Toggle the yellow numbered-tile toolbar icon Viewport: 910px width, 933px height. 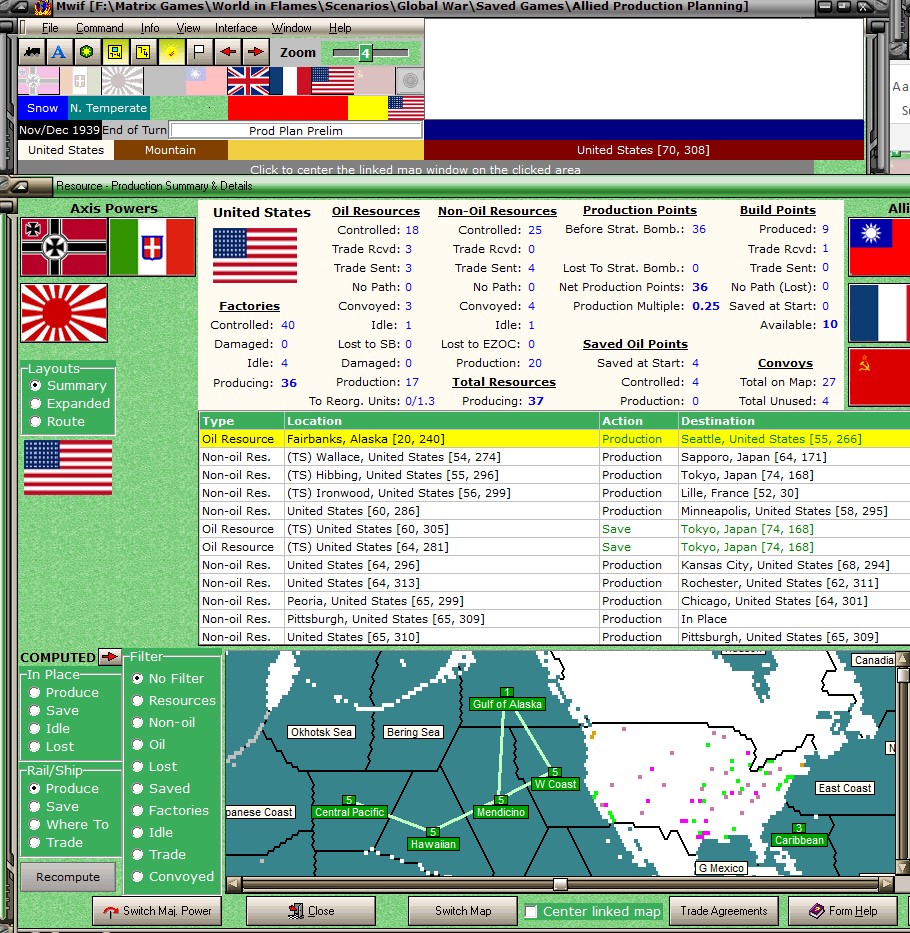(143, 52)
